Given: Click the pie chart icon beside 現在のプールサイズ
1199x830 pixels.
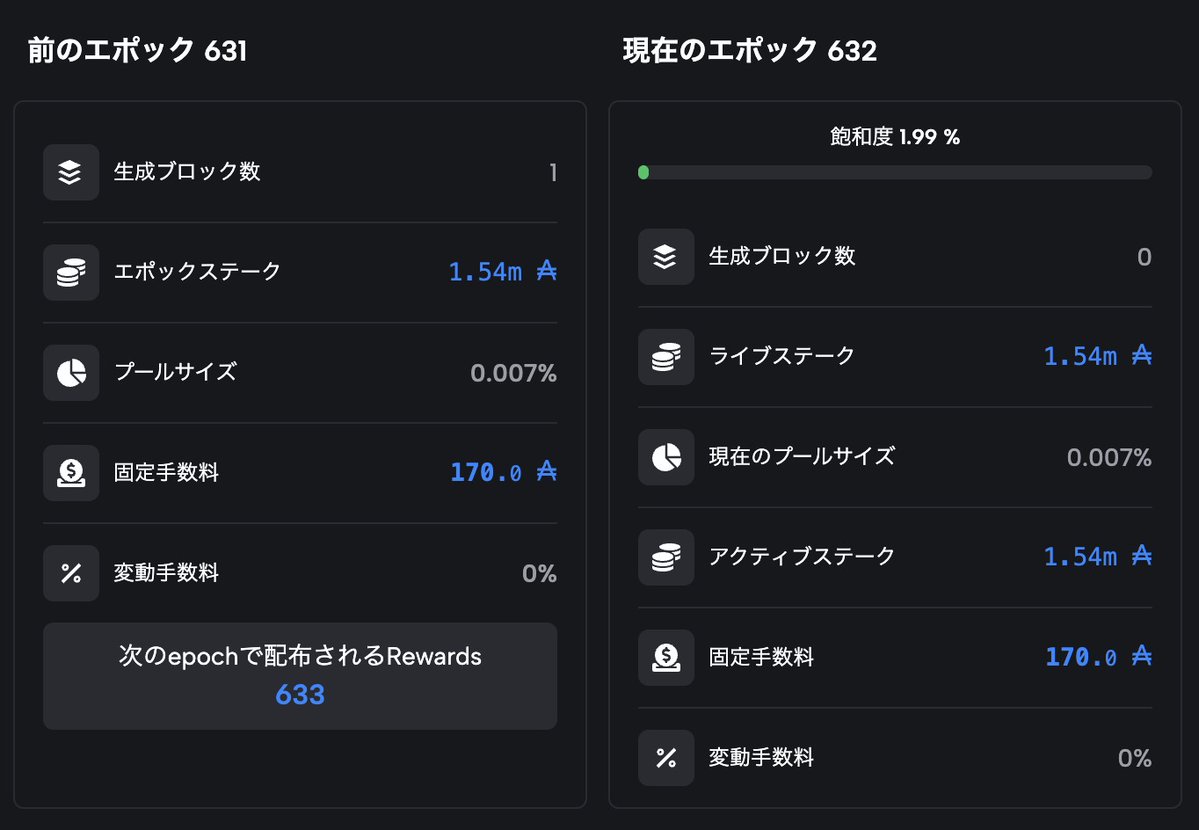Looking at the screenshot, I should coord(666,457).
